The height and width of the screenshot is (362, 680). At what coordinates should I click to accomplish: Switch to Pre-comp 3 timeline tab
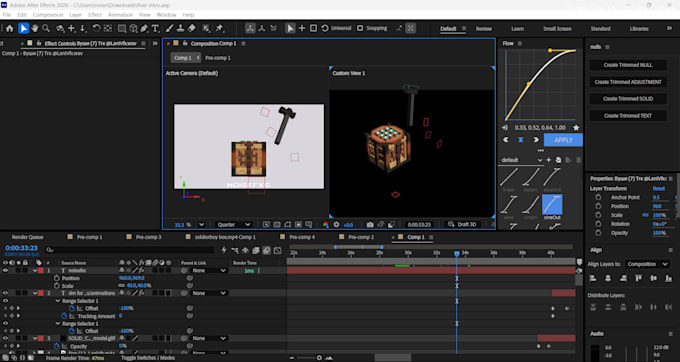point(148,237)
